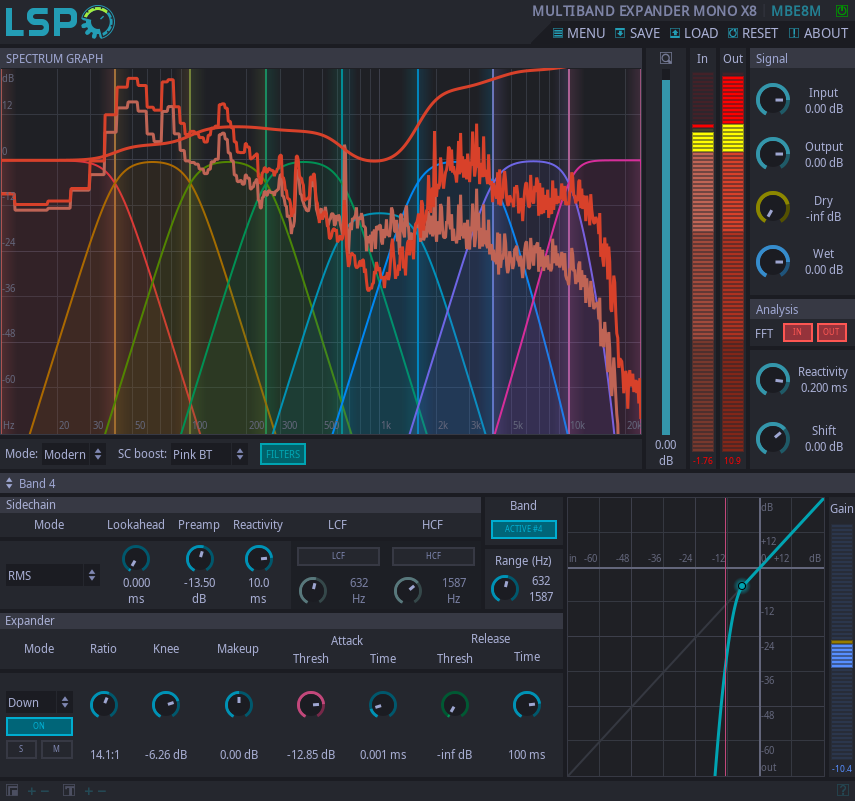Open the Band 4 selector

(31, 484)
